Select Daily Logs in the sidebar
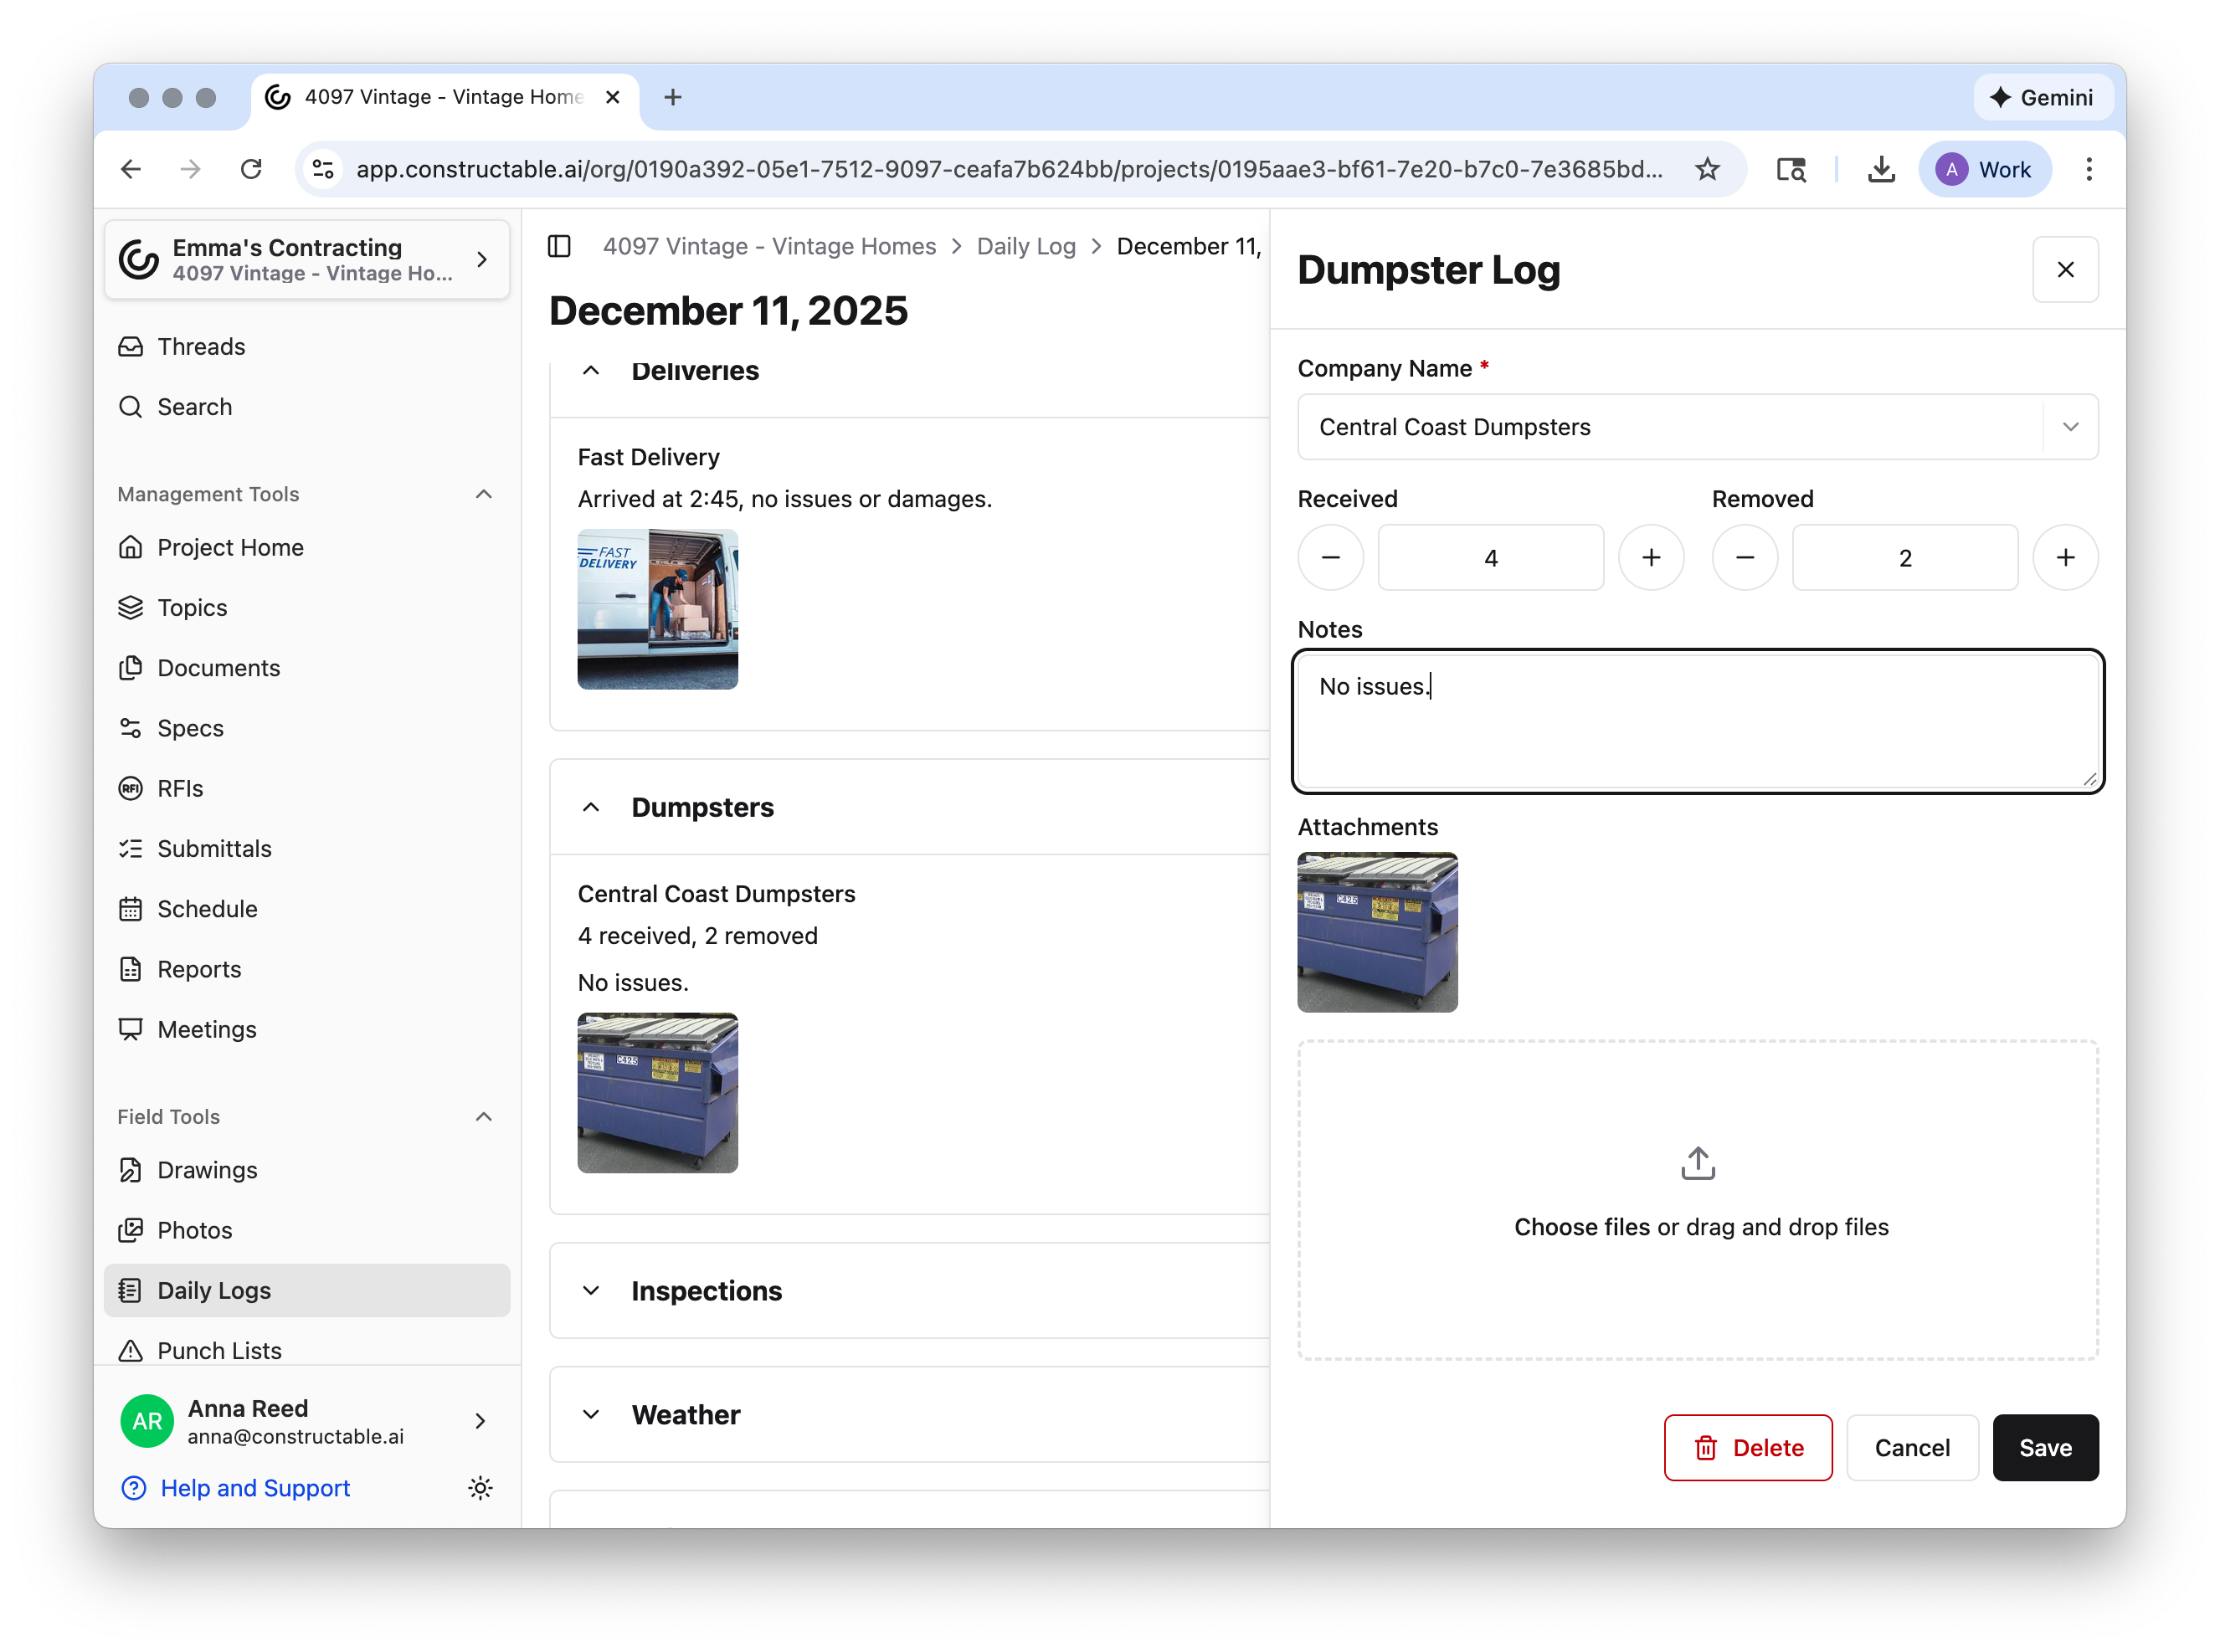The image size is (2220, 1652). click(307, 1291)
